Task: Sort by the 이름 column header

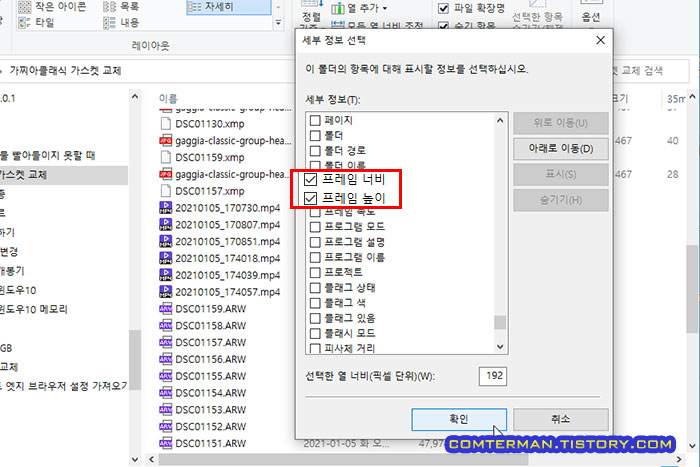Action: [x=168, y=98]
